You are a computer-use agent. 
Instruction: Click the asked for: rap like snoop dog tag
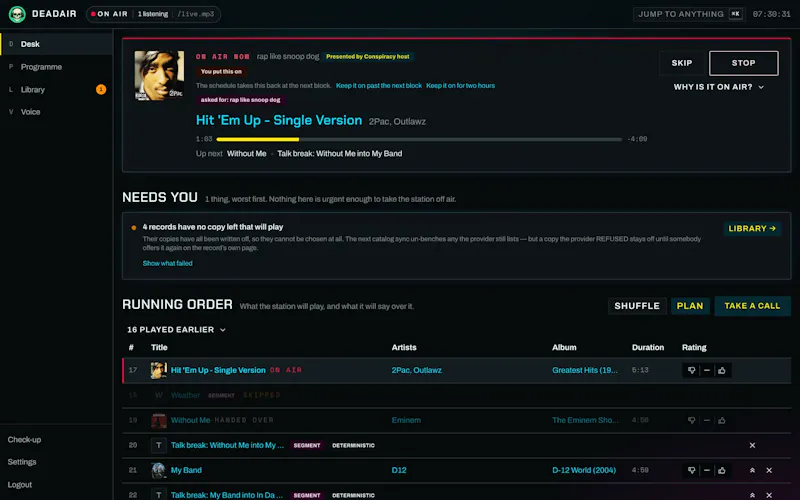tap(240, 100)
